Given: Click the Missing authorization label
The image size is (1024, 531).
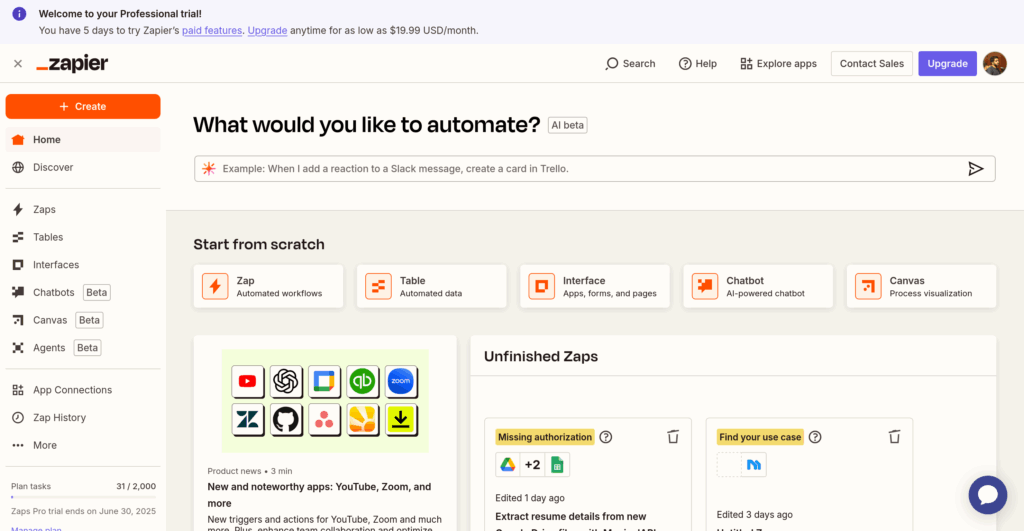Looking at the screenshot, I should (545, 437).
